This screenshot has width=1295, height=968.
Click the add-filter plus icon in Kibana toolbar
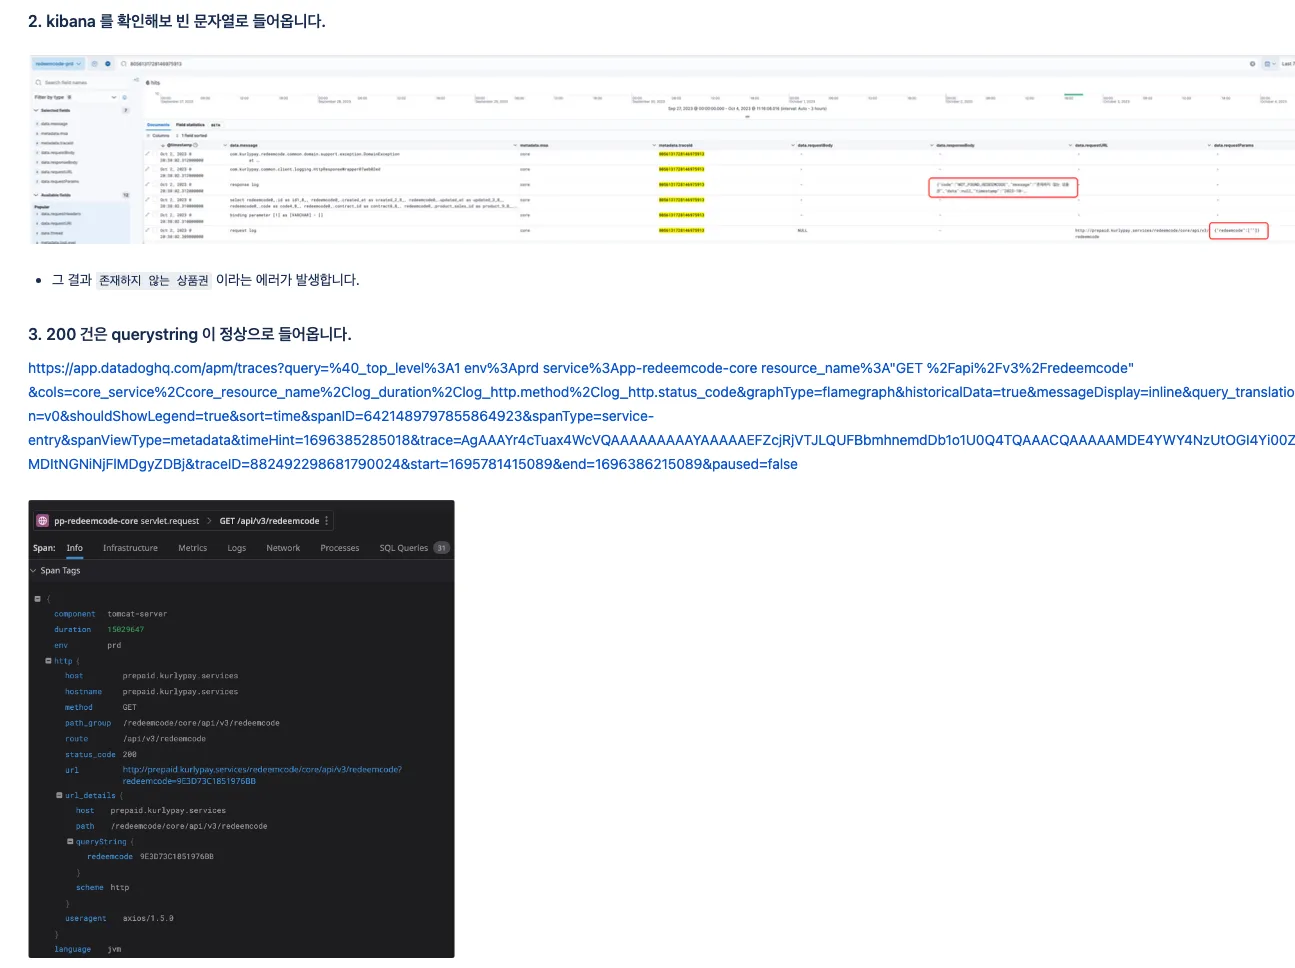pyautogui.click(x=108, y=64)
